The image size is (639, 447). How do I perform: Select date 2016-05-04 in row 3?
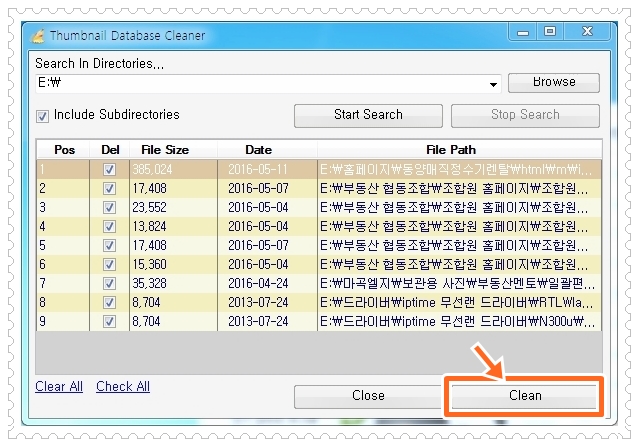point(267,207)
